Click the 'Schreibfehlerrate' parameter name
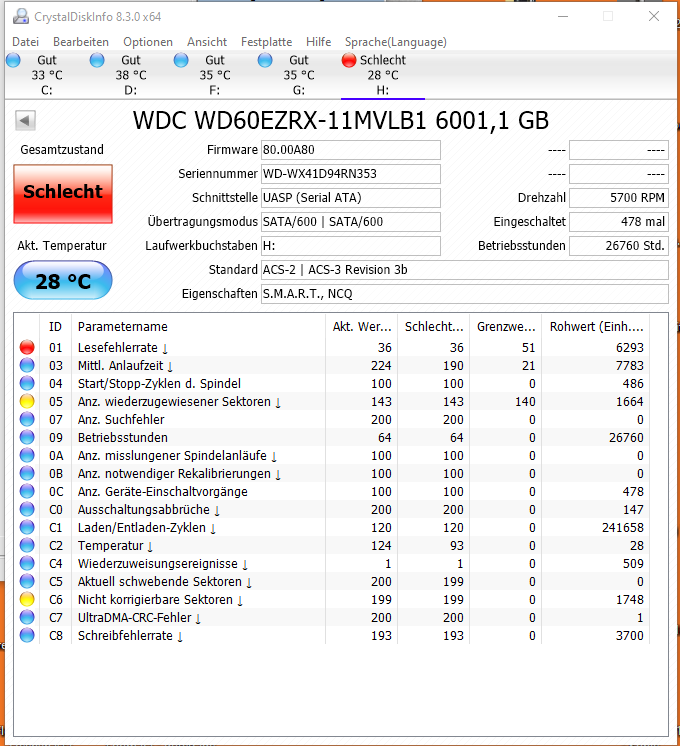Screen dimensions: 680x746 (125, 636)
